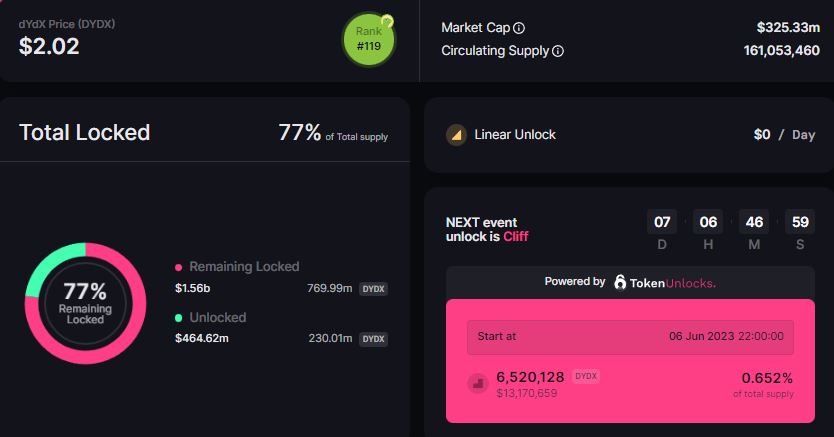The width and height of the screenshot is (834, 437).
Task: Open the TokenUnlocks. text link
Action: (x=672, y=283)
